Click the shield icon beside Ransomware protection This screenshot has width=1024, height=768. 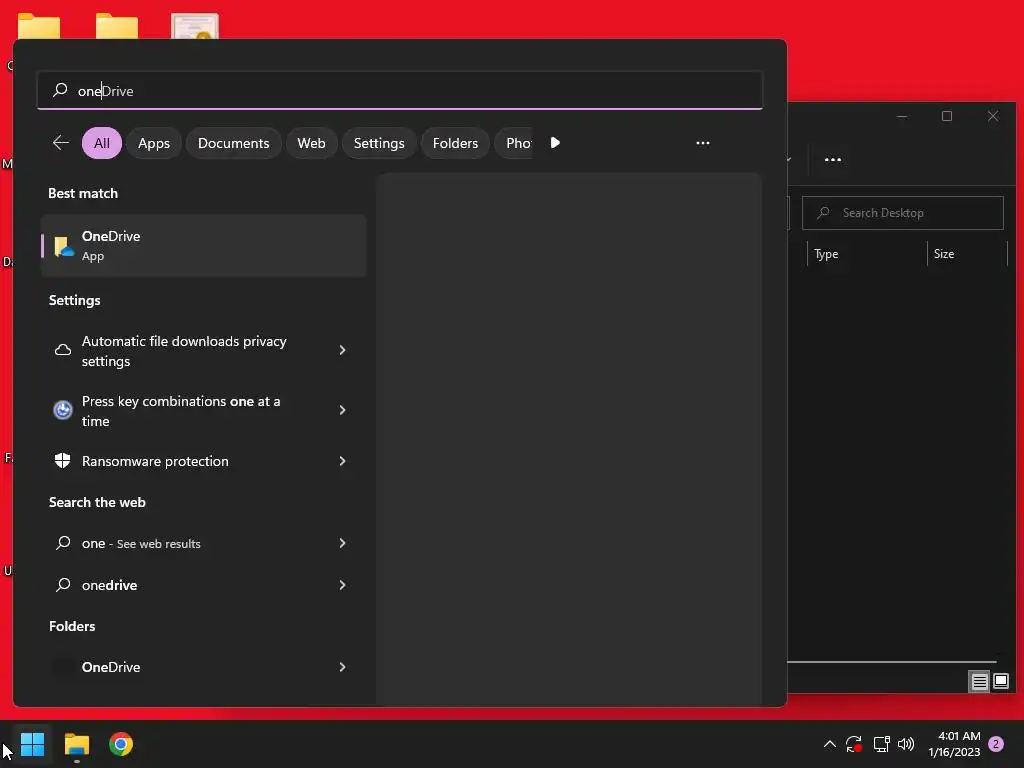(x=63, y=460)
